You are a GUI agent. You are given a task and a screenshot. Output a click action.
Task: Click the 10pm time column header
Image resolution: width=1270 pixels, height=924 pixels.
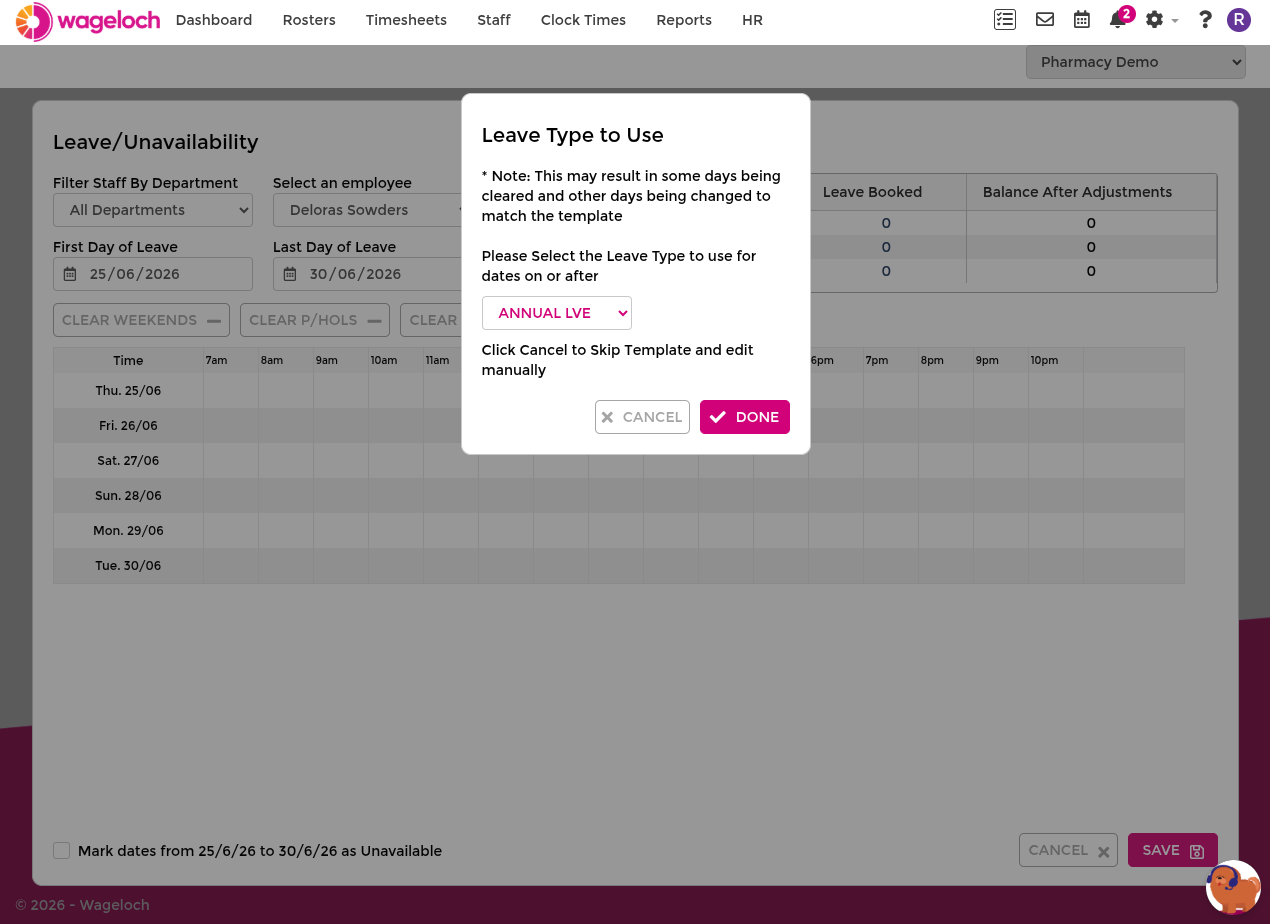(x=1044, y=360)
